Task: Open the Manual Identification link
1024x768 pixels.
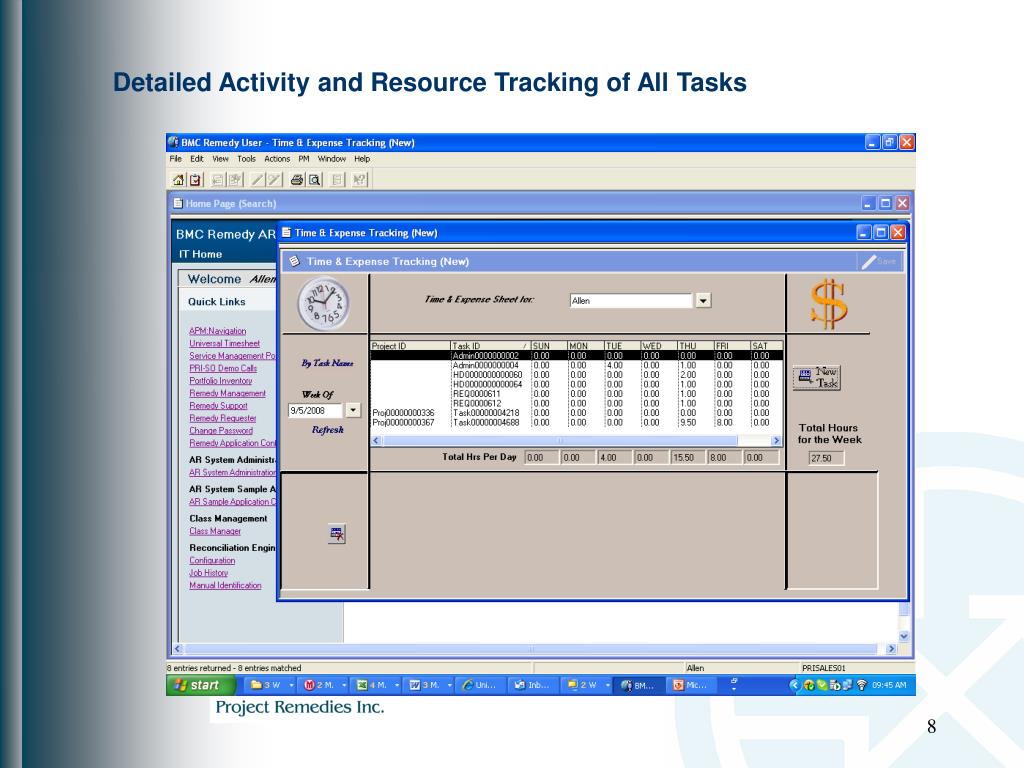Action: click(225, 585)
